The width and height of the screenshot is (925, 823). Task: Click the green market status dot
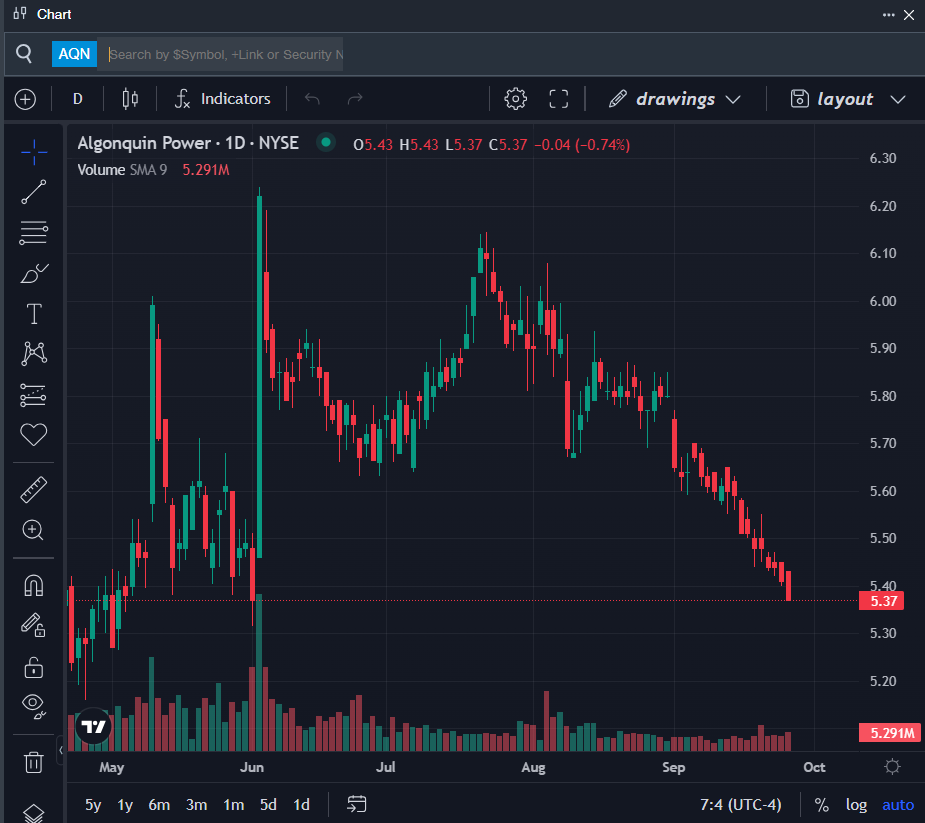tap(325, 143)
